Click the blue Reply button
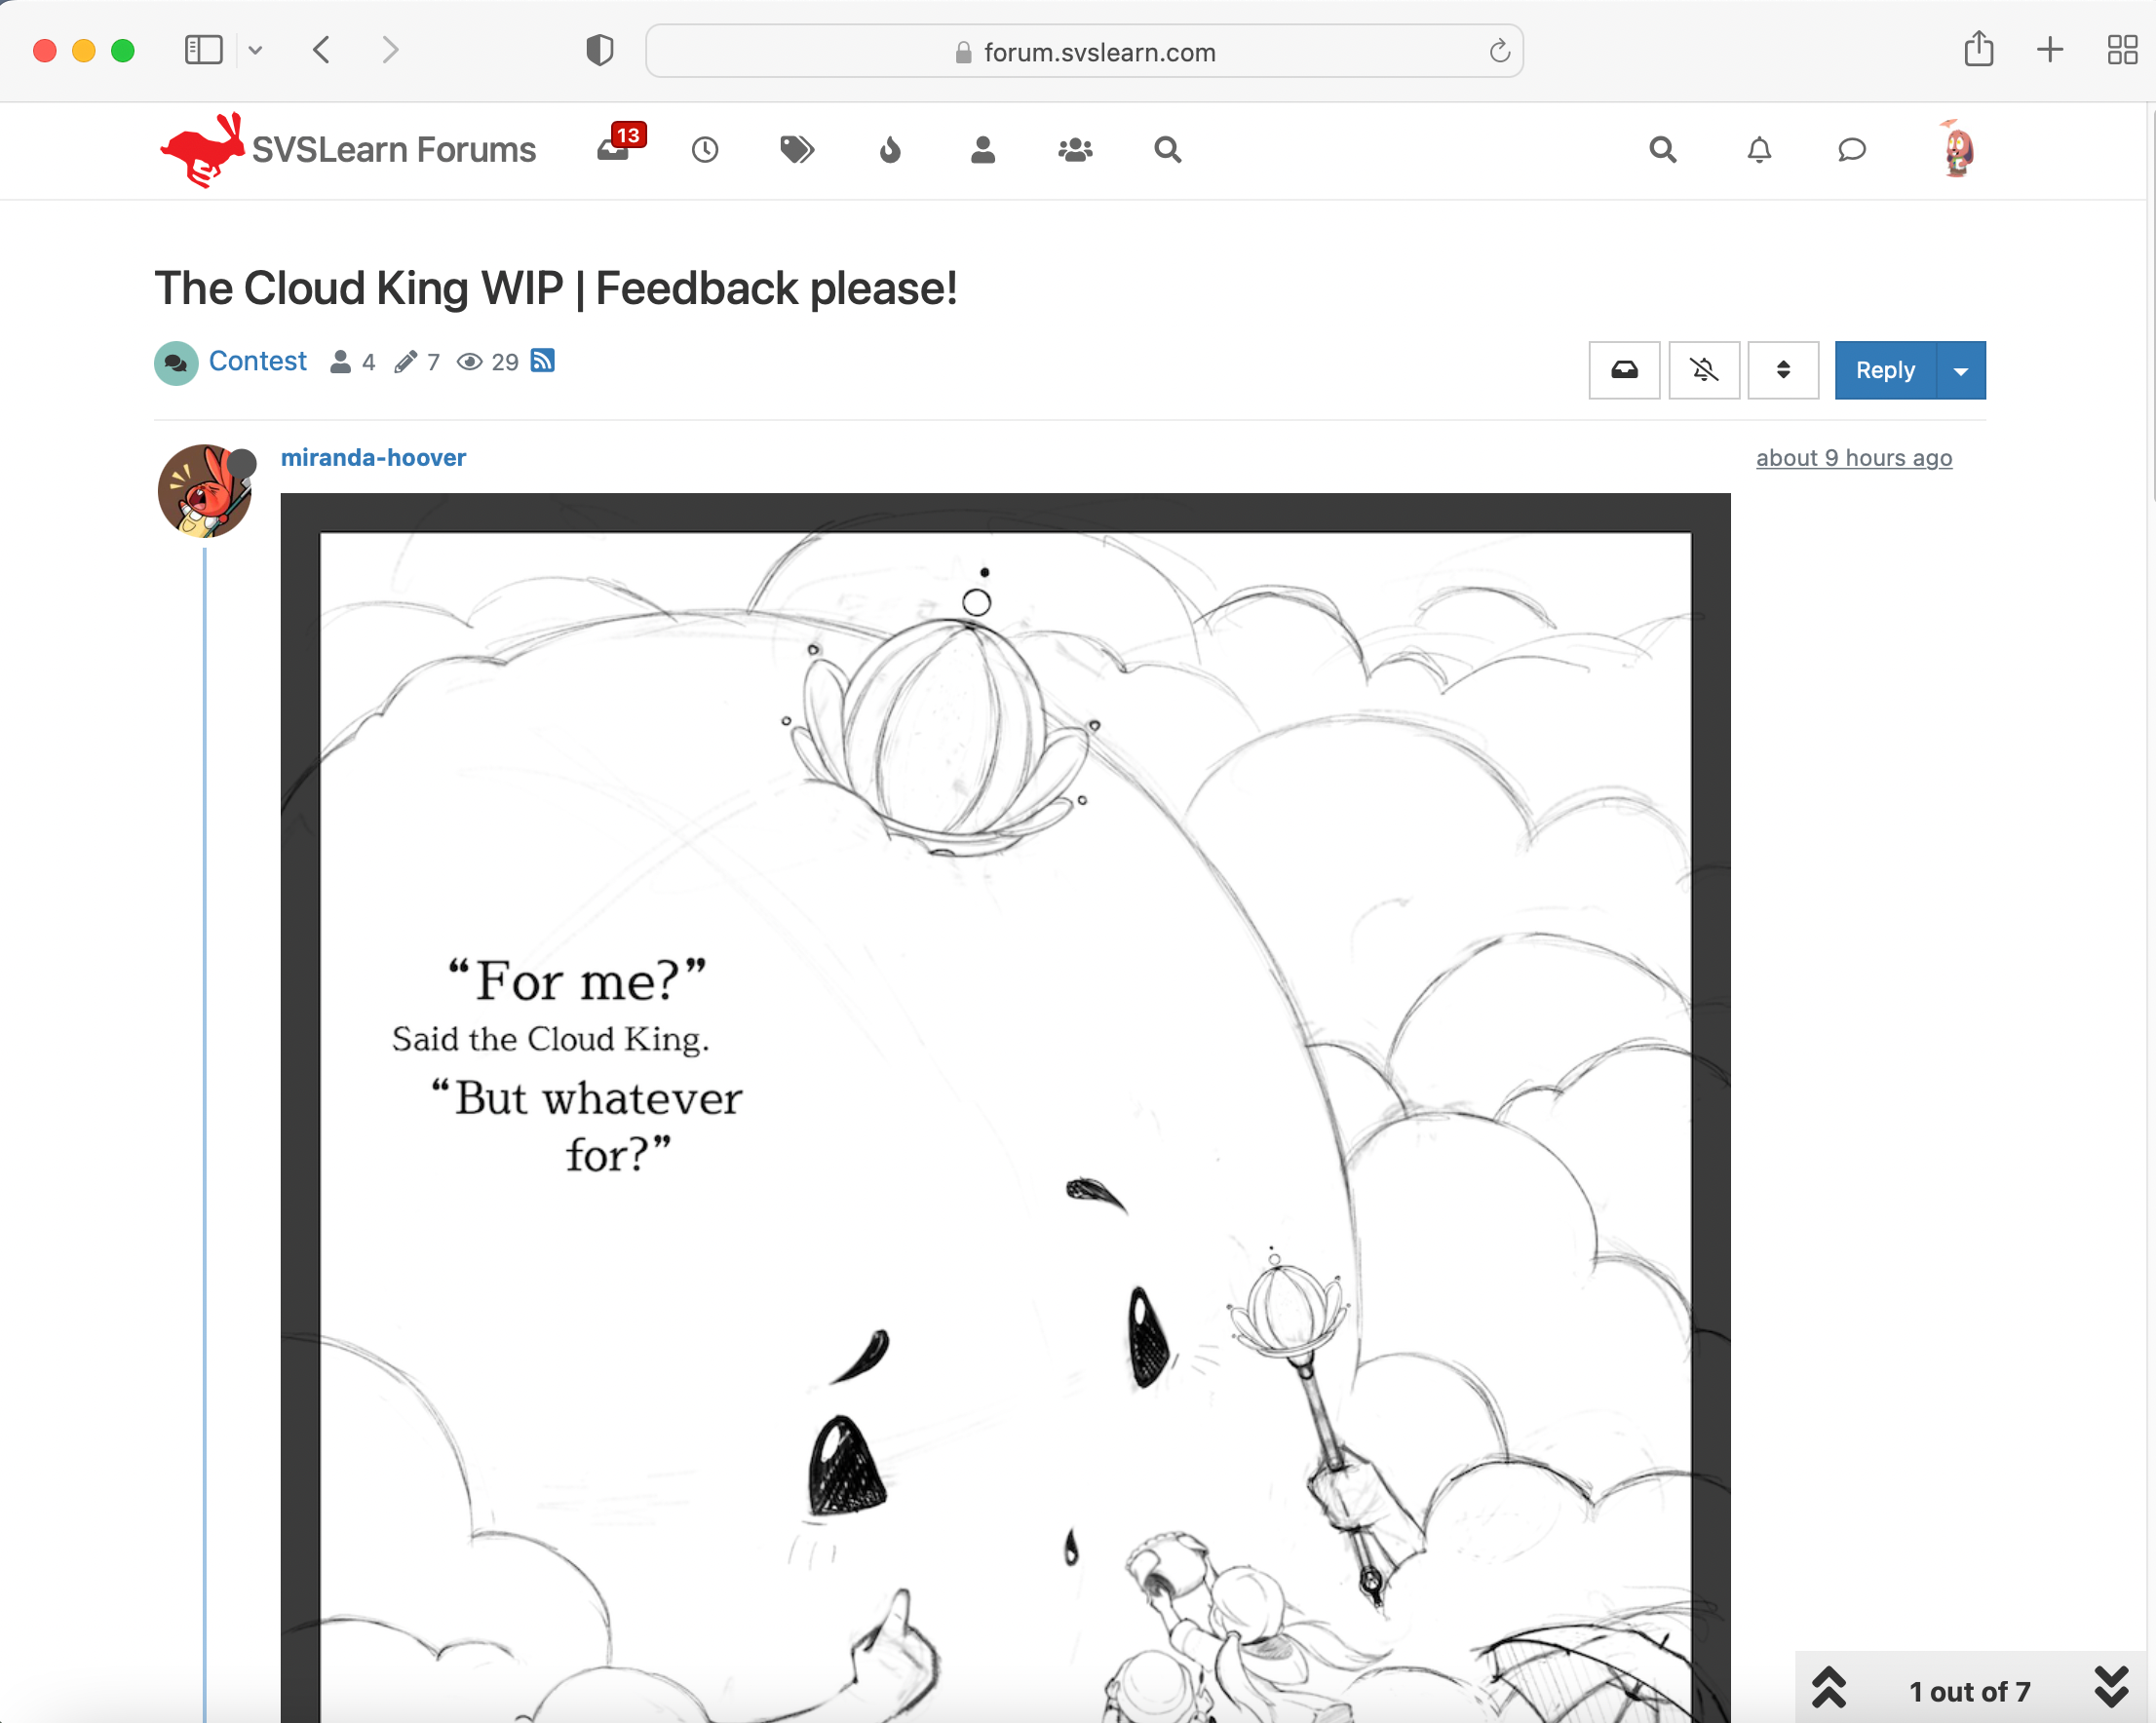2156x1723 pixels. pos(1885,370)
